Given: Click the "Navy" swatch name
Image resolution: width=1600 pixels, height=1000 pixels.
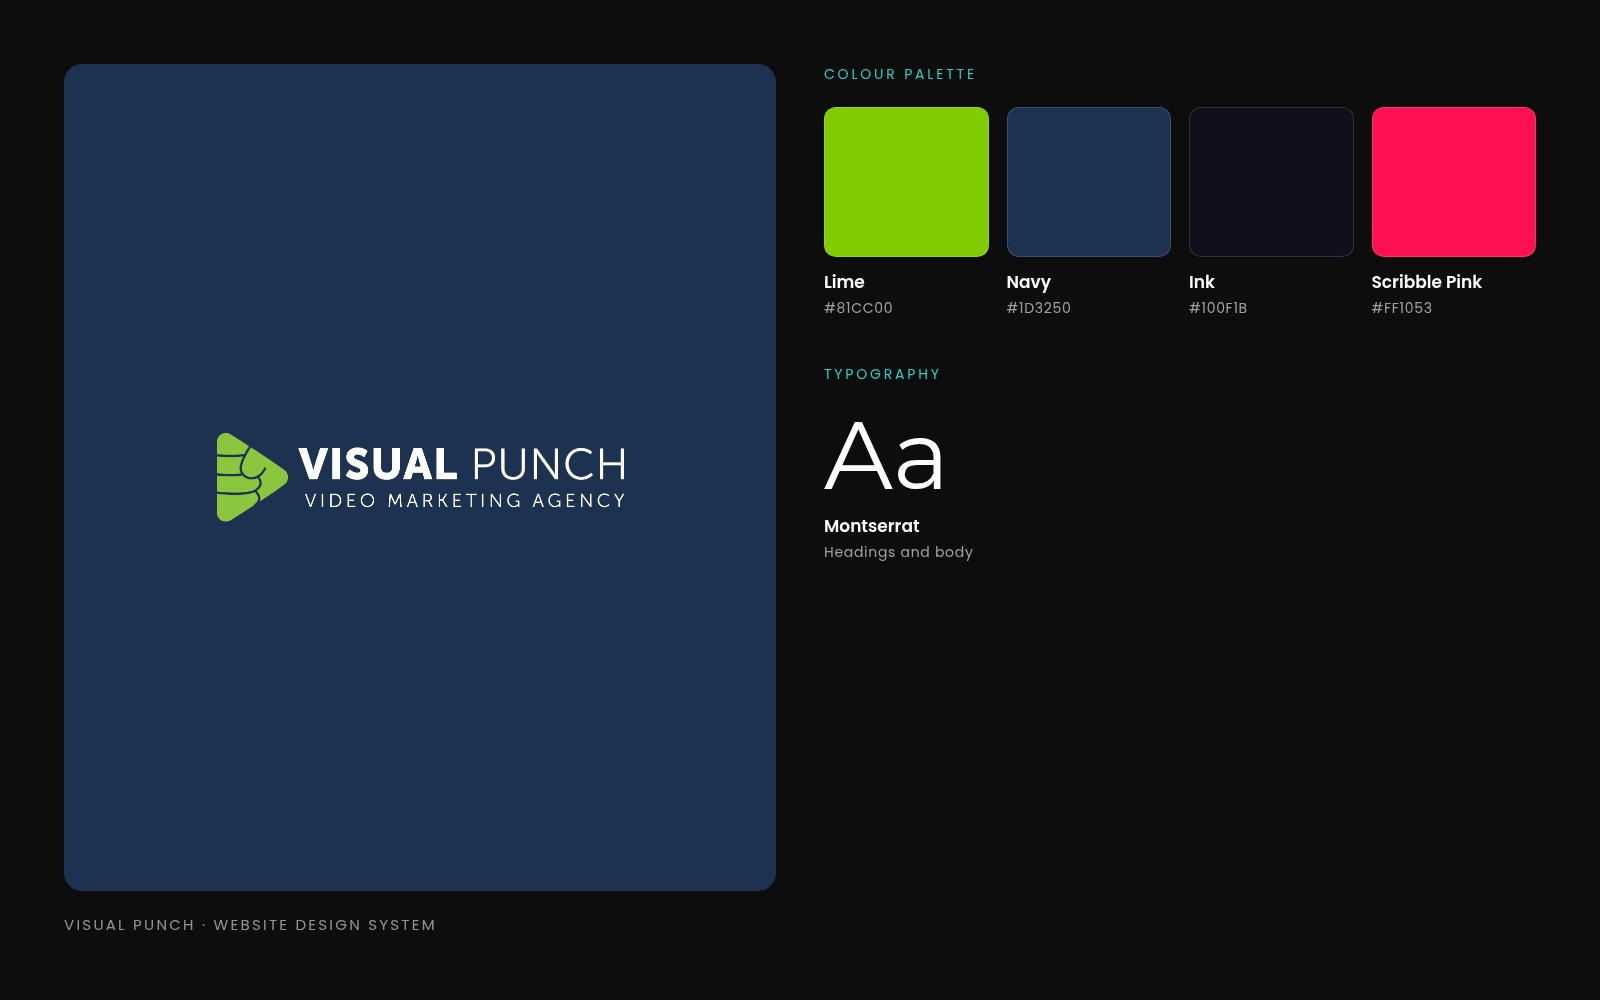Looking at the screenshot, I should tap(1029, 282).
